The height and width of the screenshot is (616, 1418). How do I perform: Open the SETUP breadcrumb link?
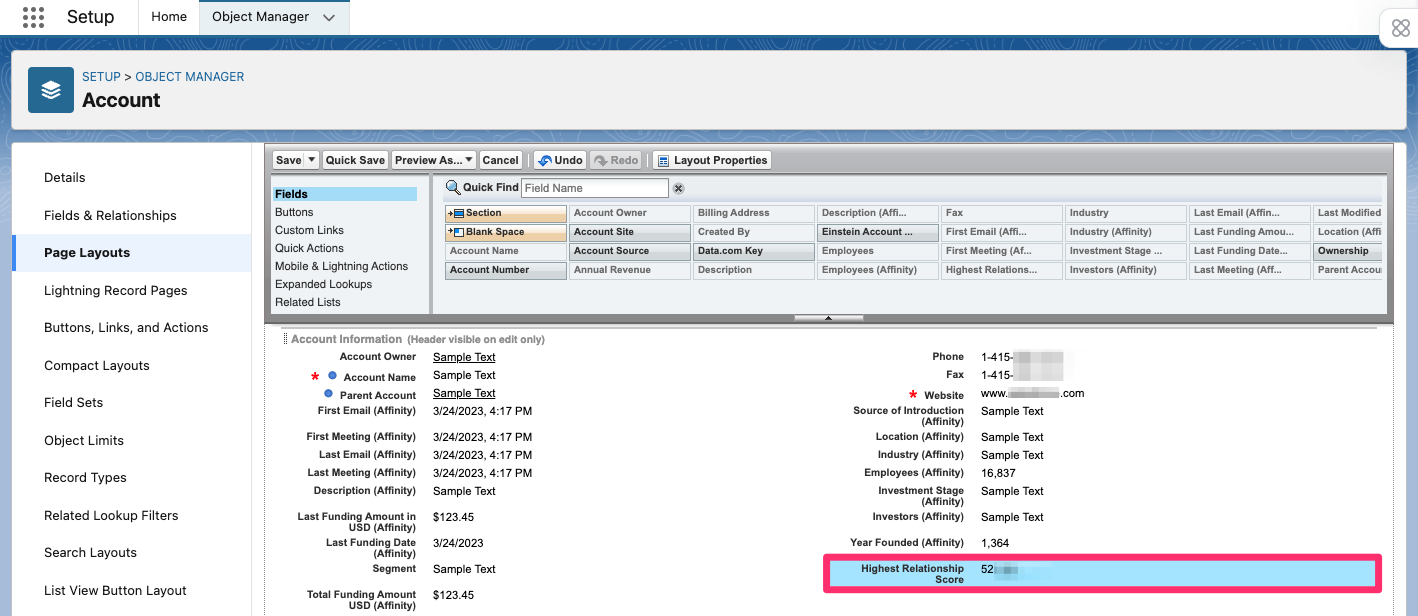(100, 76)
